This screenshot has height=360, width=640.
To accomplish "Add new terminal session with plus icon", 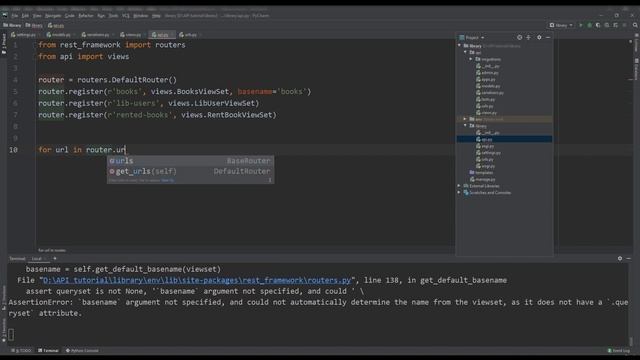I will (55, 258).
